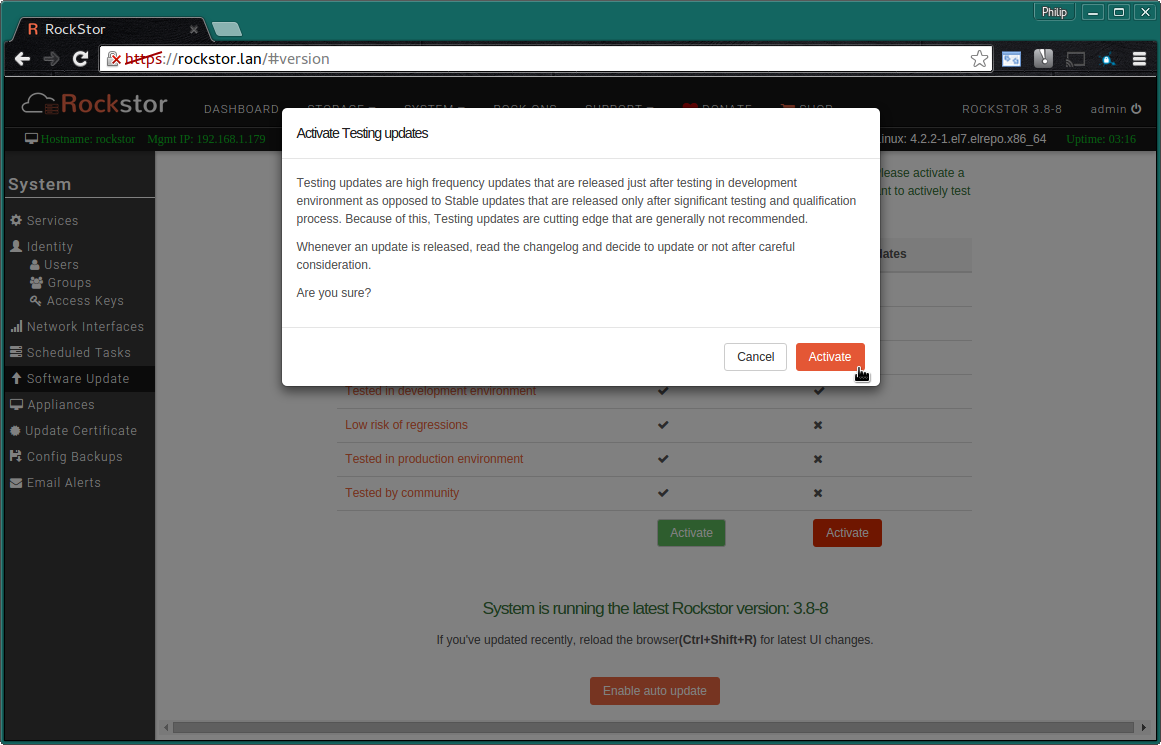Screen dimensions: 1161x745
Task: Open Access Keys via its key icon
Action: point(36,301)
